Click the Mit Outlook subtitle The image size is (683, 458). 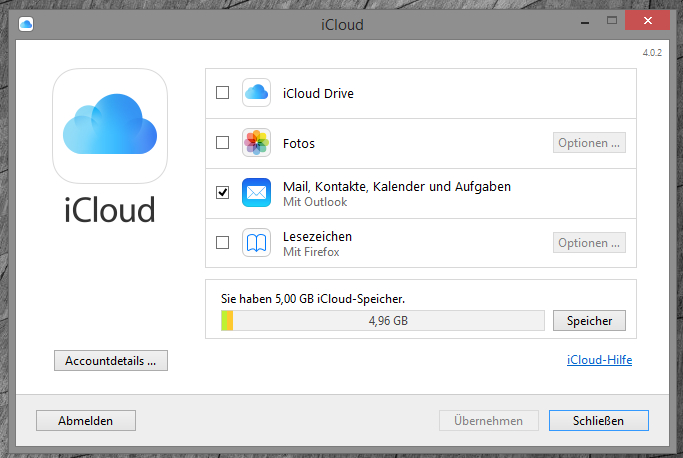(x=315, y=202)
